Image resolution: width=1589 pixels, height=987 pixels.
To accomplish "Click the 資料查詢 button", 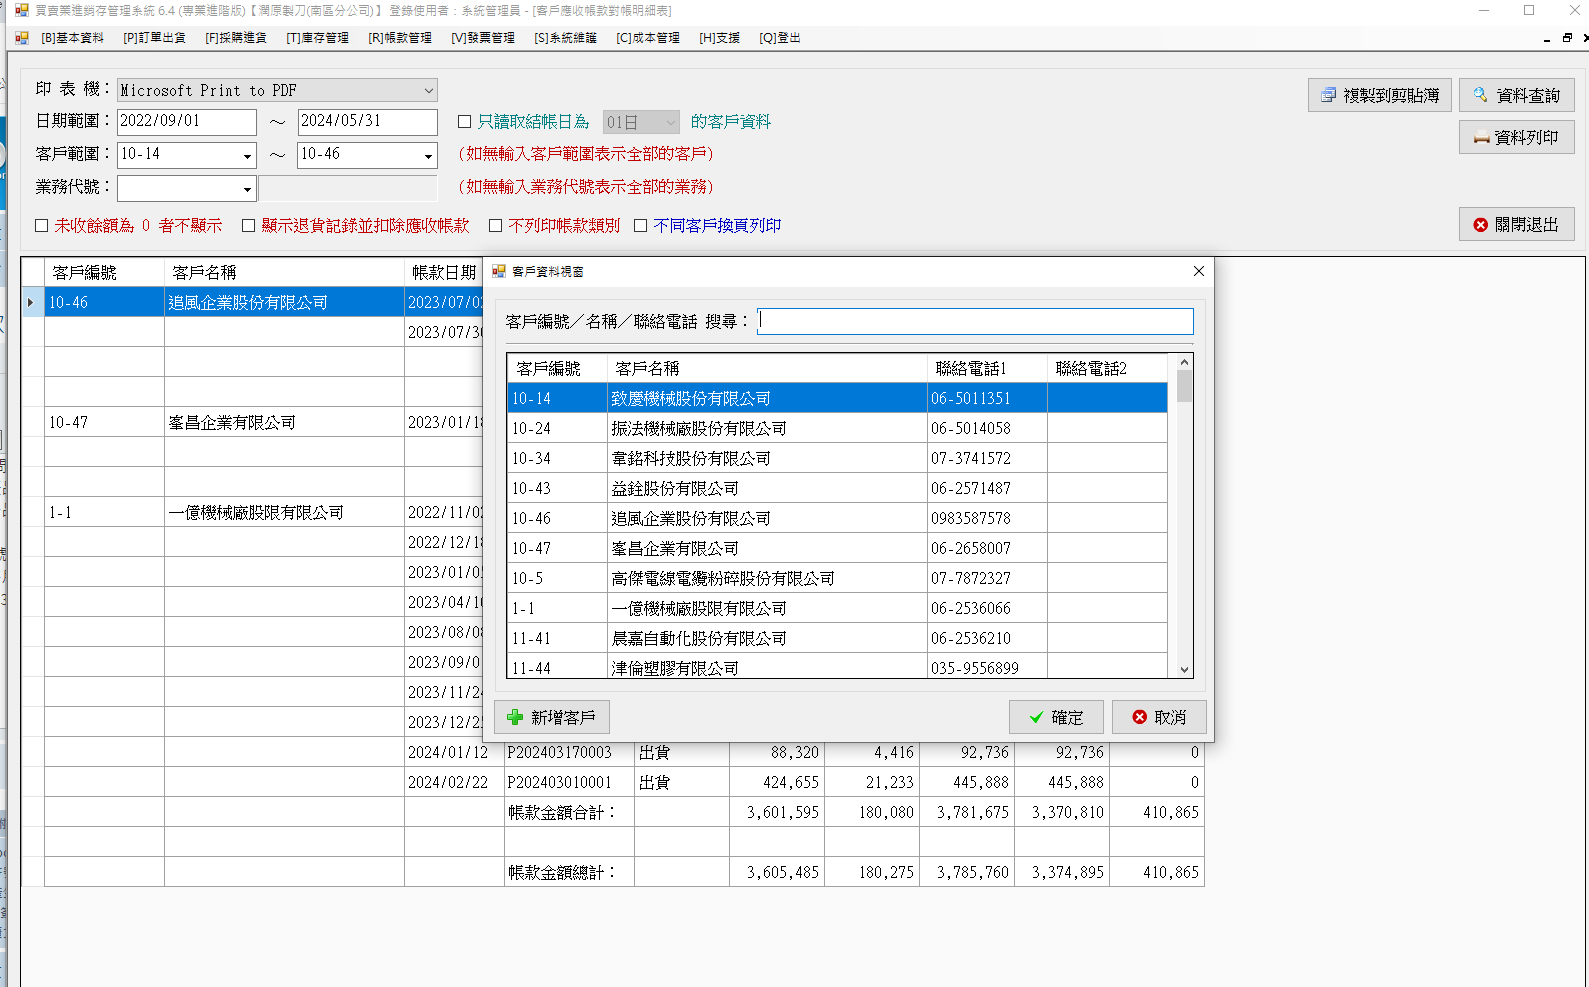I will point(1516,95).
